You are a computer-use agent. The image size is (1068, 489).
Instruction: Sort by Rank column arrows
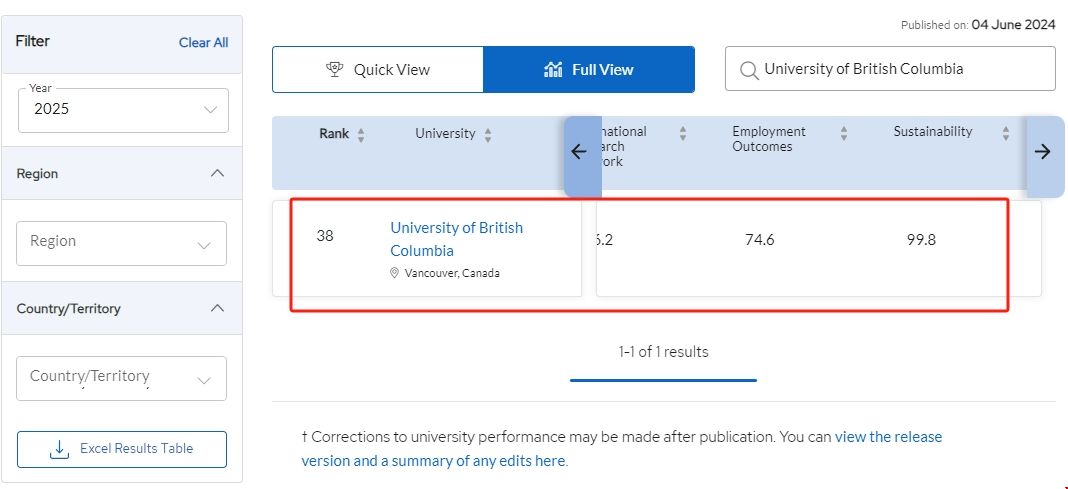click(x=361, y=135)
